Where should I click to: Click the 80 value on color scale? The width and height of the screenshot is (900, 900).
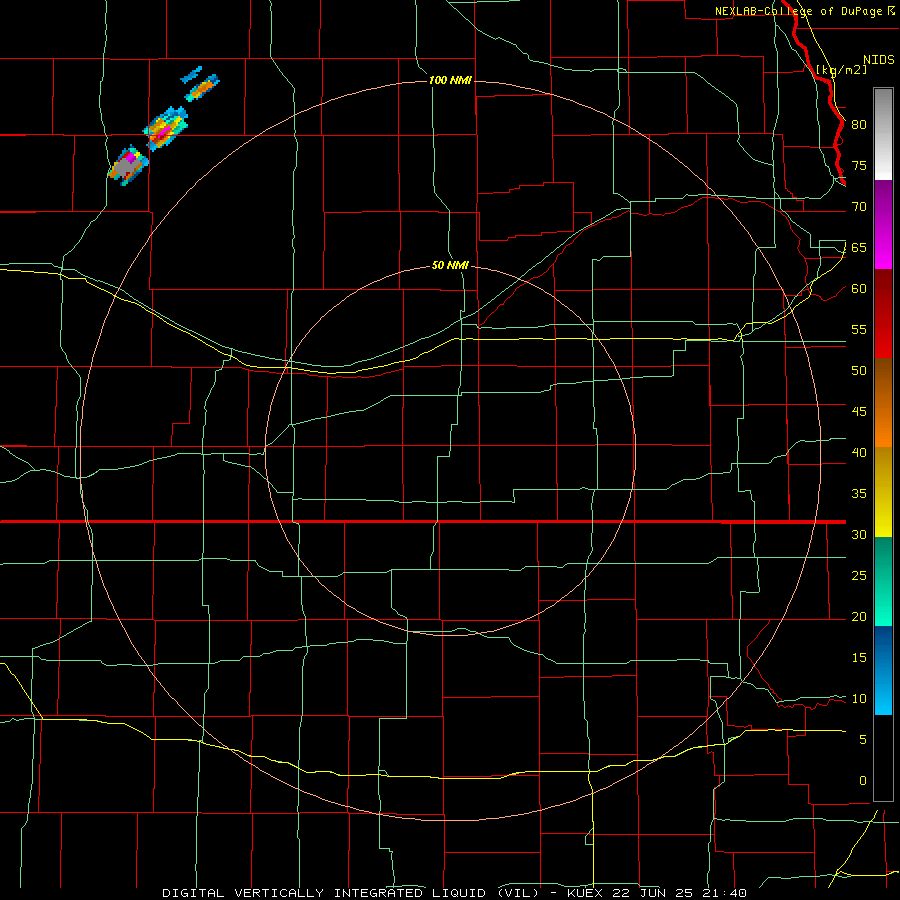click(859, 125)
